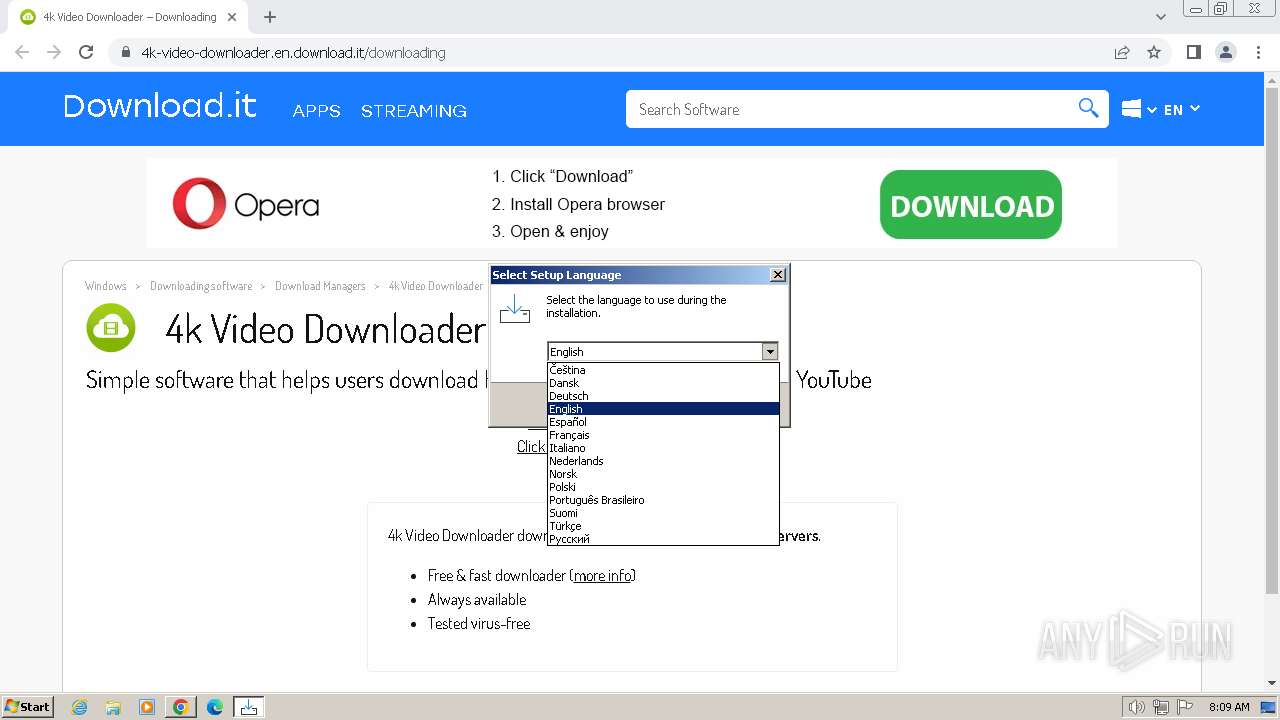
Task: Switch to Chrome in the taskbar
Action: click(x=181, y=707)
